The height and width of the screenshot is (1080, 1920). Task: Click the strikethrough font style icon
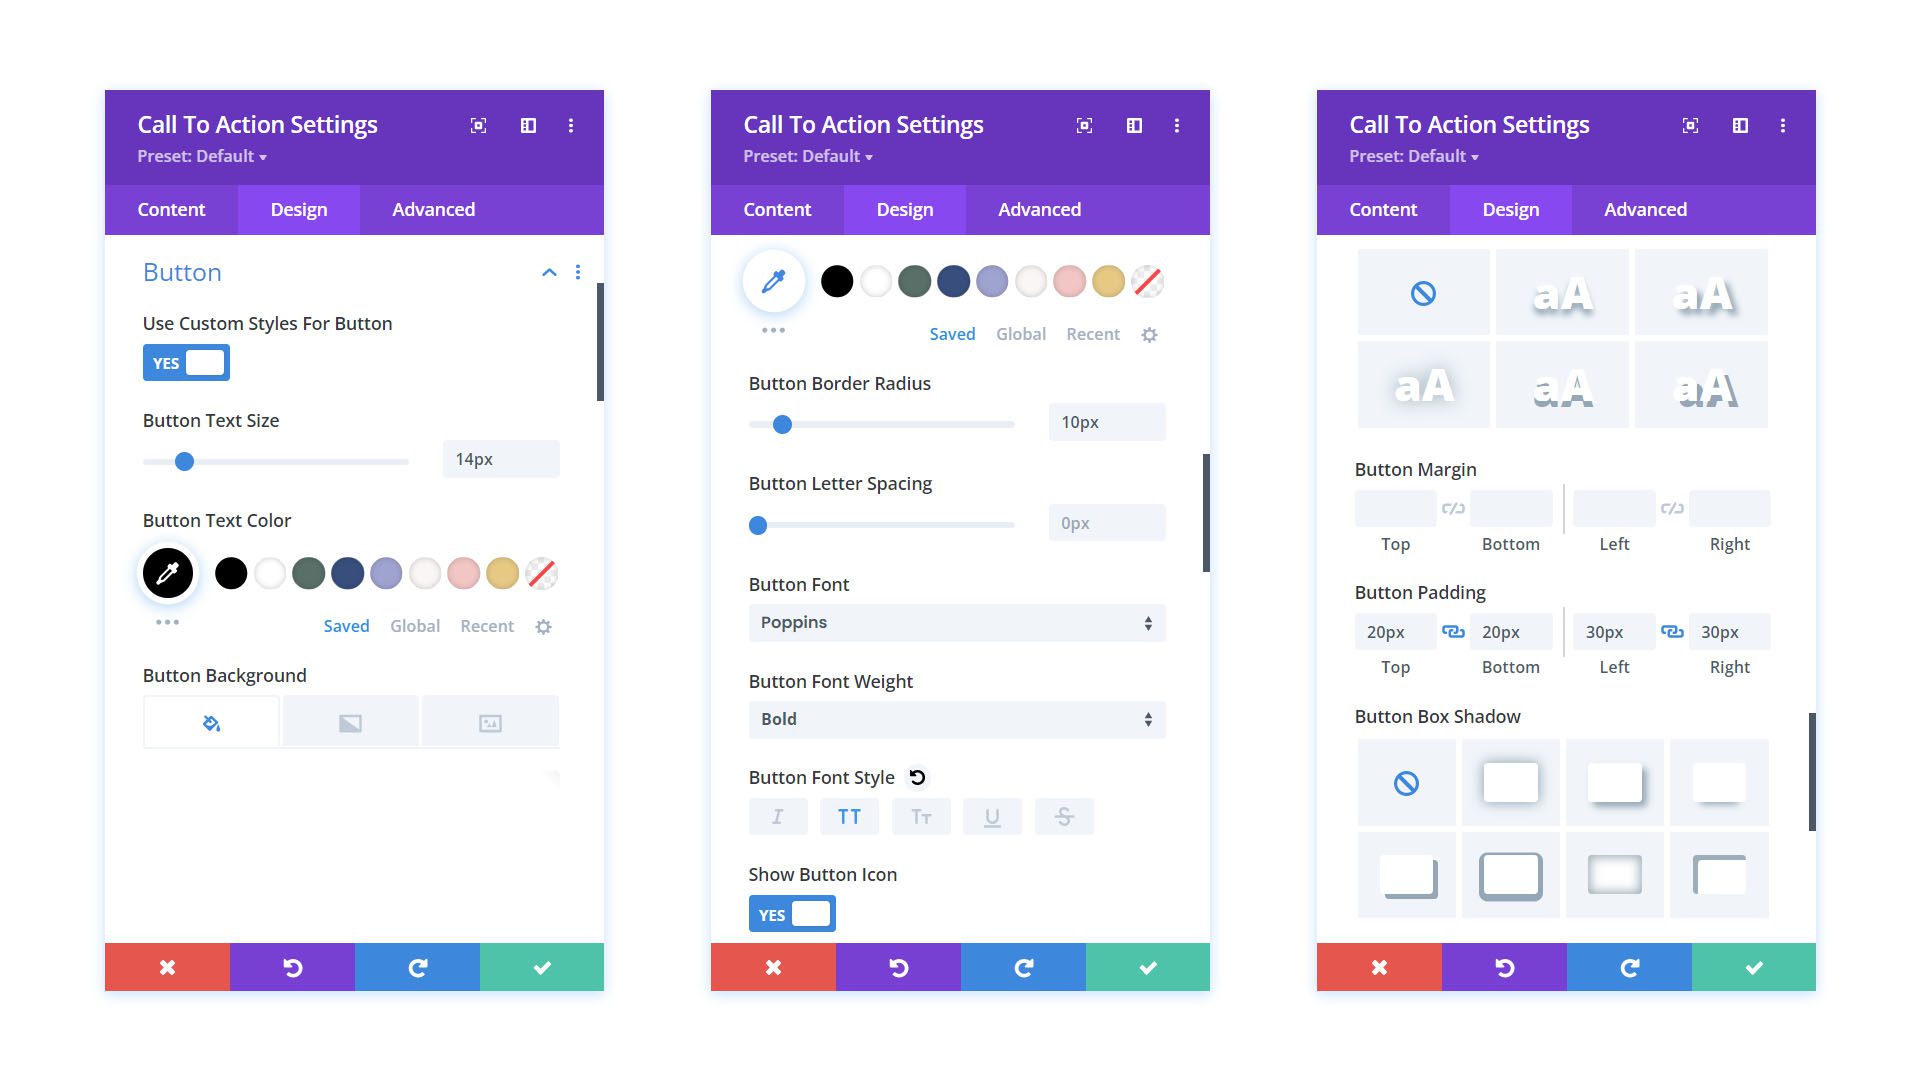point(1062,816)
